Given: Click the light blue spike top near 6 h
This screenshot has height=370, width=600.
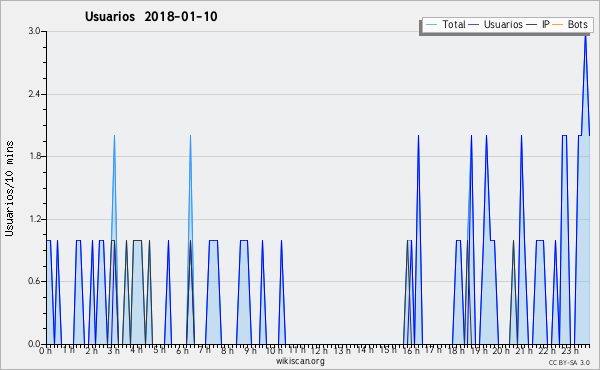Looking at the screenshot, I should coord(190,137).
